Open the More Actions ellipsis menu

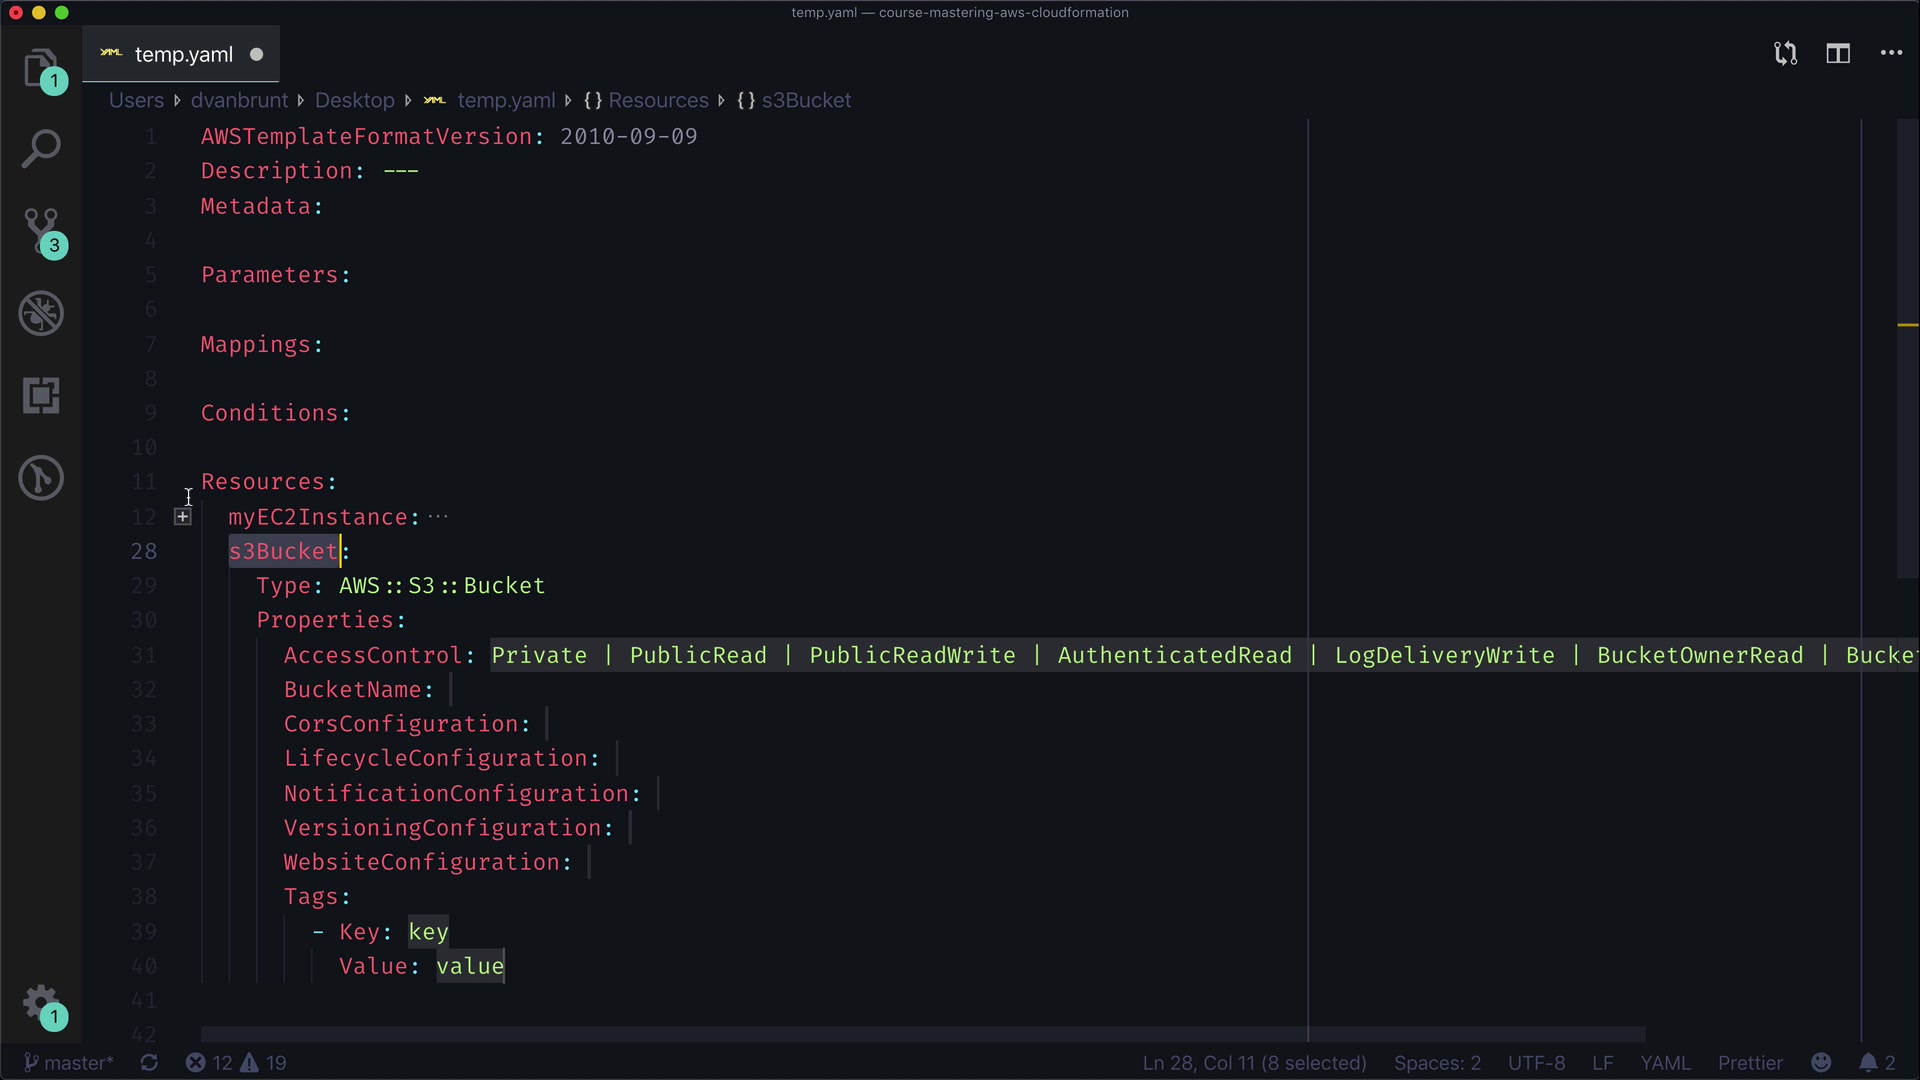point(1891,54)
